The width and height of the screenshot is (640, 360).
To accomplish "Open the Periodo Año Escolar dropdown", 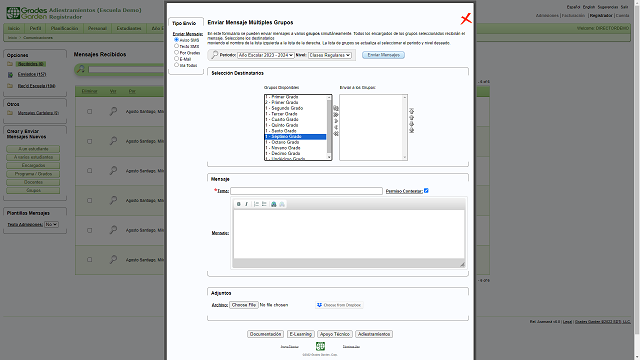I will (x=266, y=55).
